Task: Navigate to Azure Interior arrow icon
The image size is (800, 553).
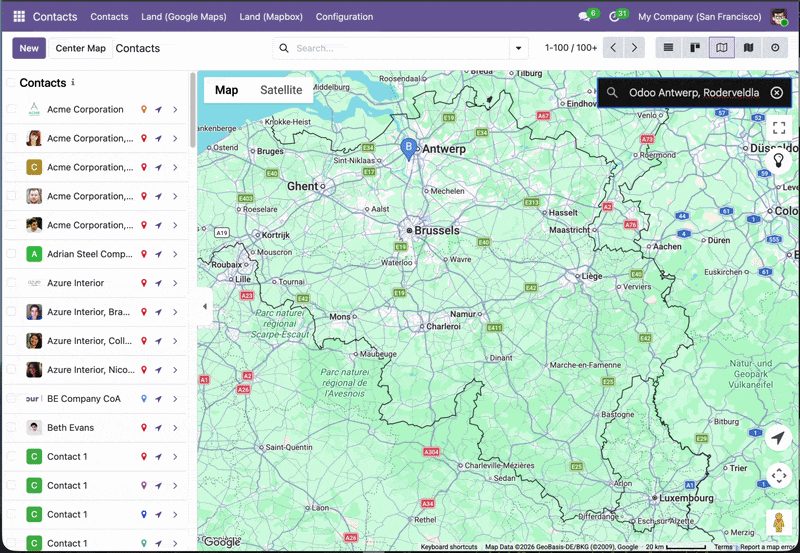Action: click(x=159, y=283)
